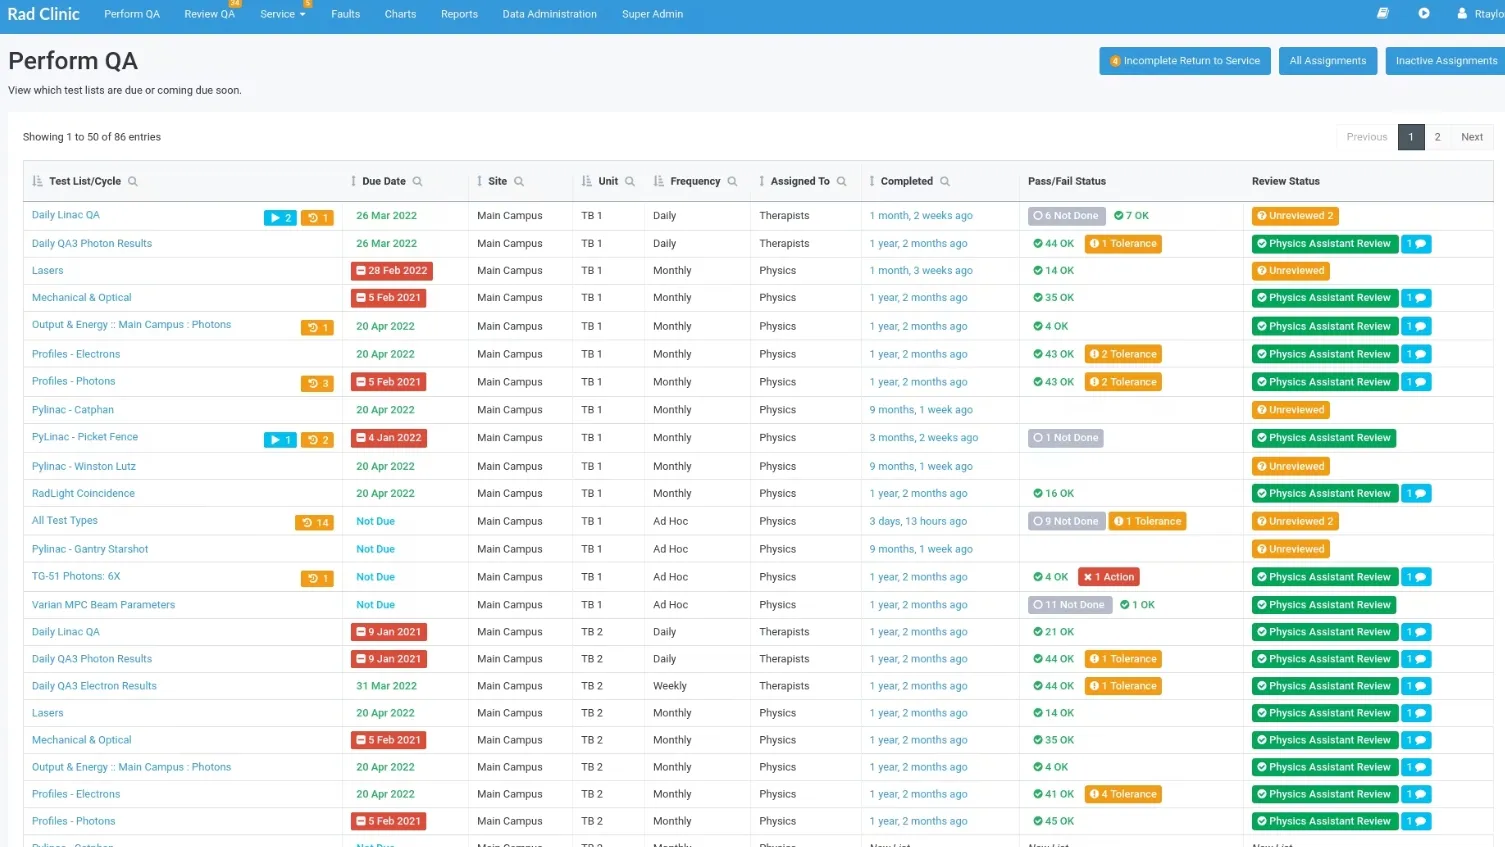Click completed link '3 months, 2 weeks ago'
Screen dimensions: 1505x847
coord(924,437)
